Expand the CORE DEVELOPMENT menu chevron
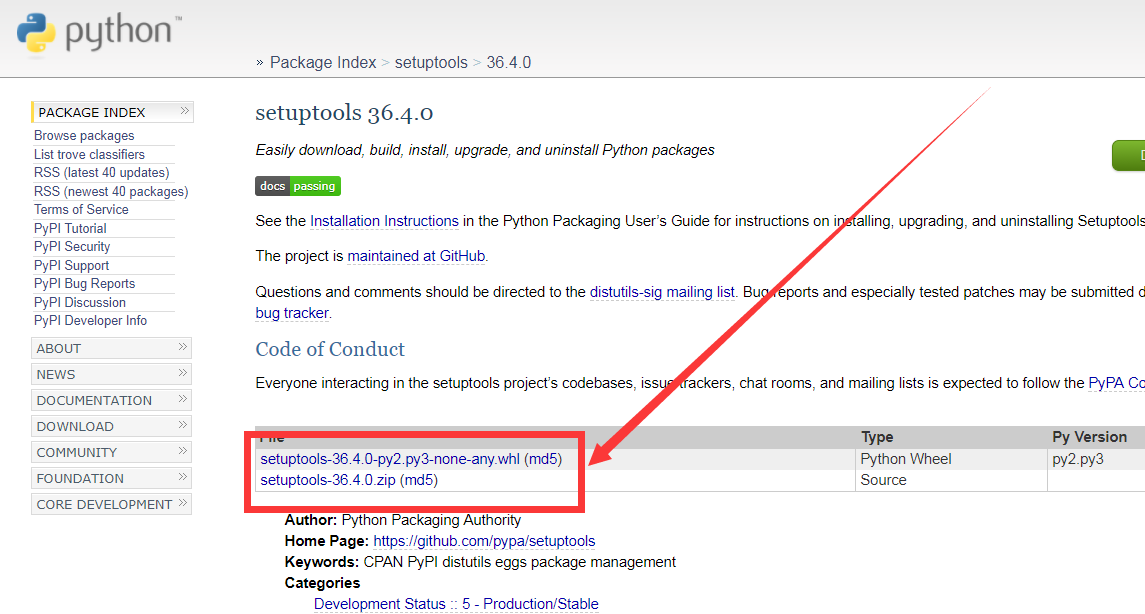Image resolution: width=1145 pixels, height=614 pixels. pyautogui.click(x=183, y=503)
